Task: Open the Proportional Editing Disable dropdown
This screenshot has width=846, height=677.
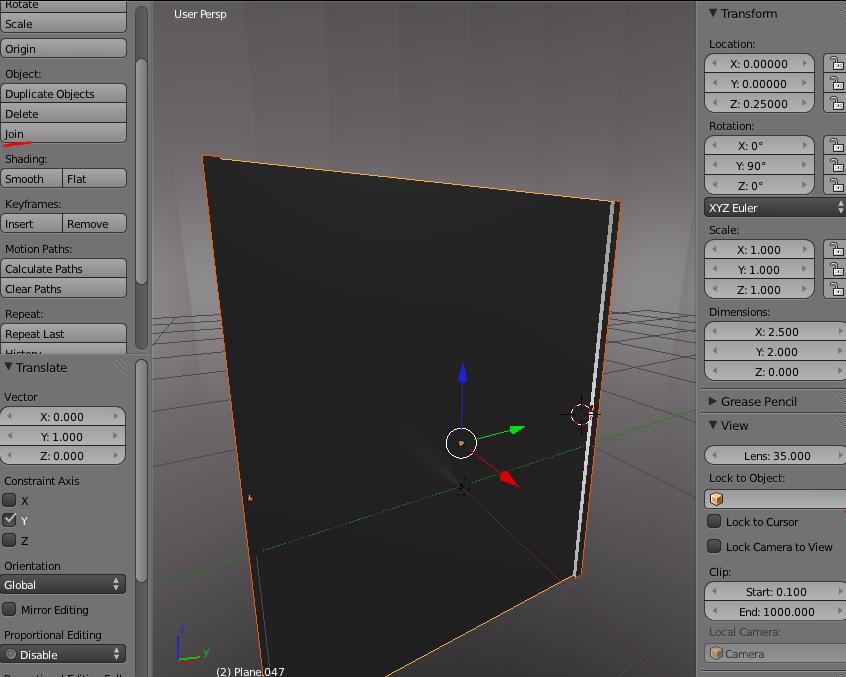Action: click(x=63, y=654)
